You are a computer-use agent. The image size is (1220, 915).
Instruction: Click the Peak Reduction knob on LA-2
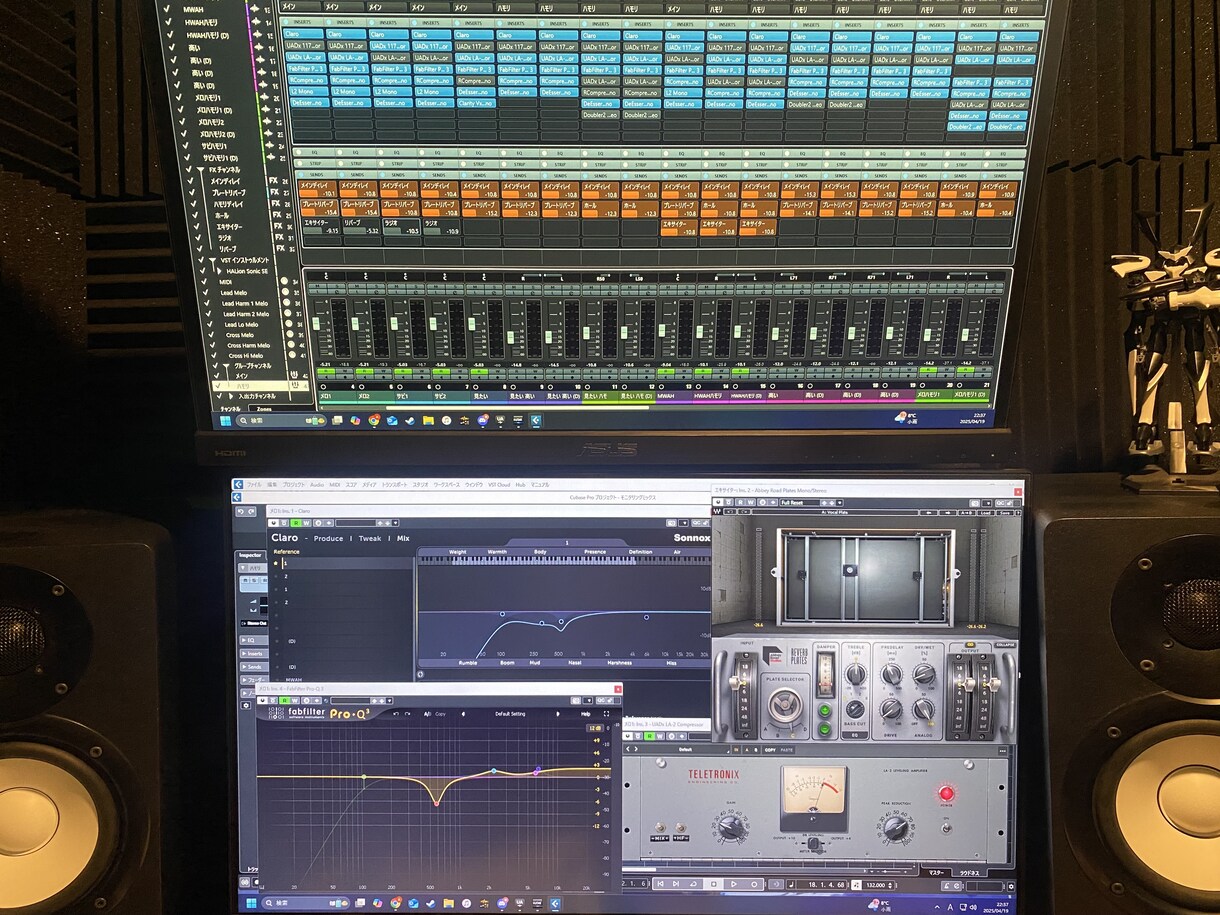point(895,828)
